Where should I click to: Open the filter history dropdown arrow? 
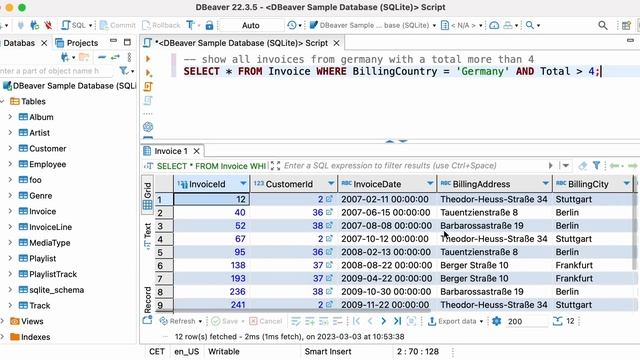click(566, 166)
